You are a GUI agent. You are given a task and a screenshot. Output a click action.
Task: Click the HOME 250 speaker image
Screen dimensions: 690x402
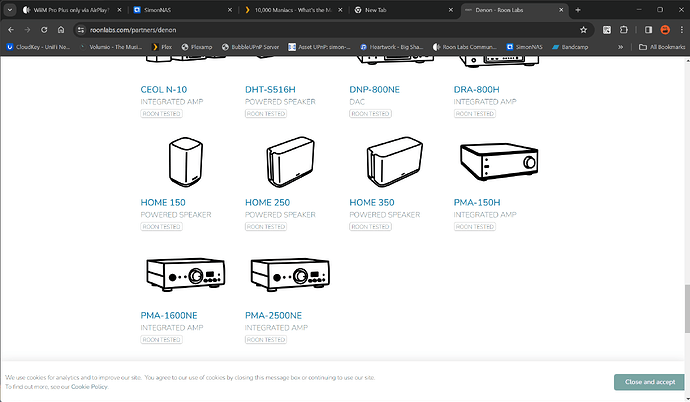[x=290, y=162]
